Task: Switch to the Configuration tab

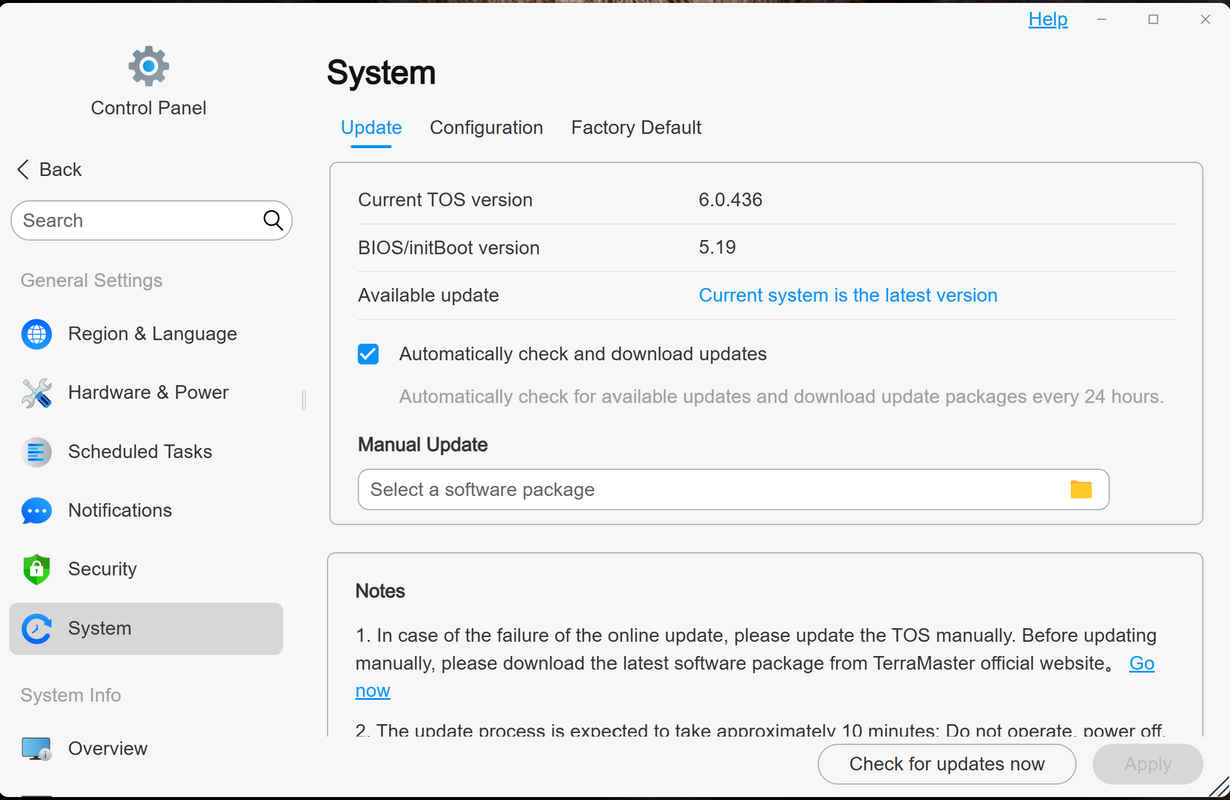Action: coord(486,127)
